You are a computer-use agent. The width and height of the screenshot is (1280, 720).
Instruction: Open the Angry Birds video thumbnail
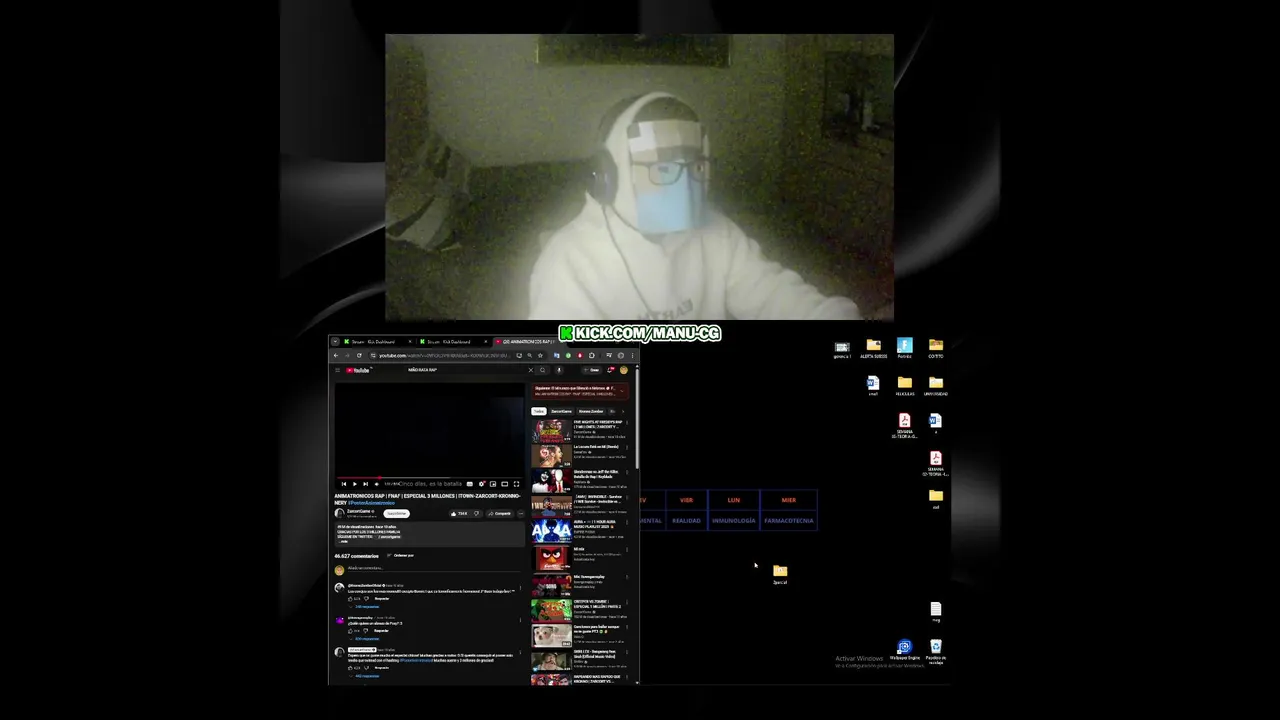pyautogui.click(x=552, y=558)
